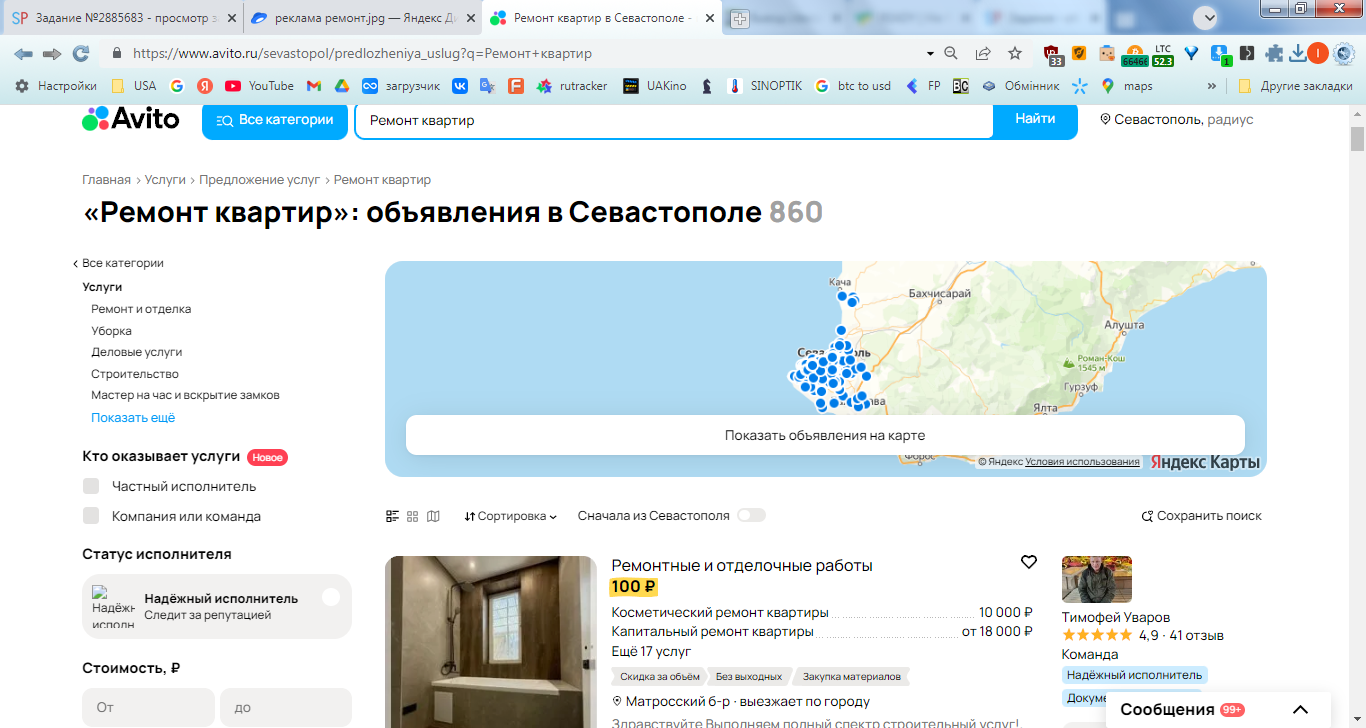Viewport: 1366px width, 728px height.
Task: Open 'Главная' breadcrumb link
Action: (x=106, y=180)
